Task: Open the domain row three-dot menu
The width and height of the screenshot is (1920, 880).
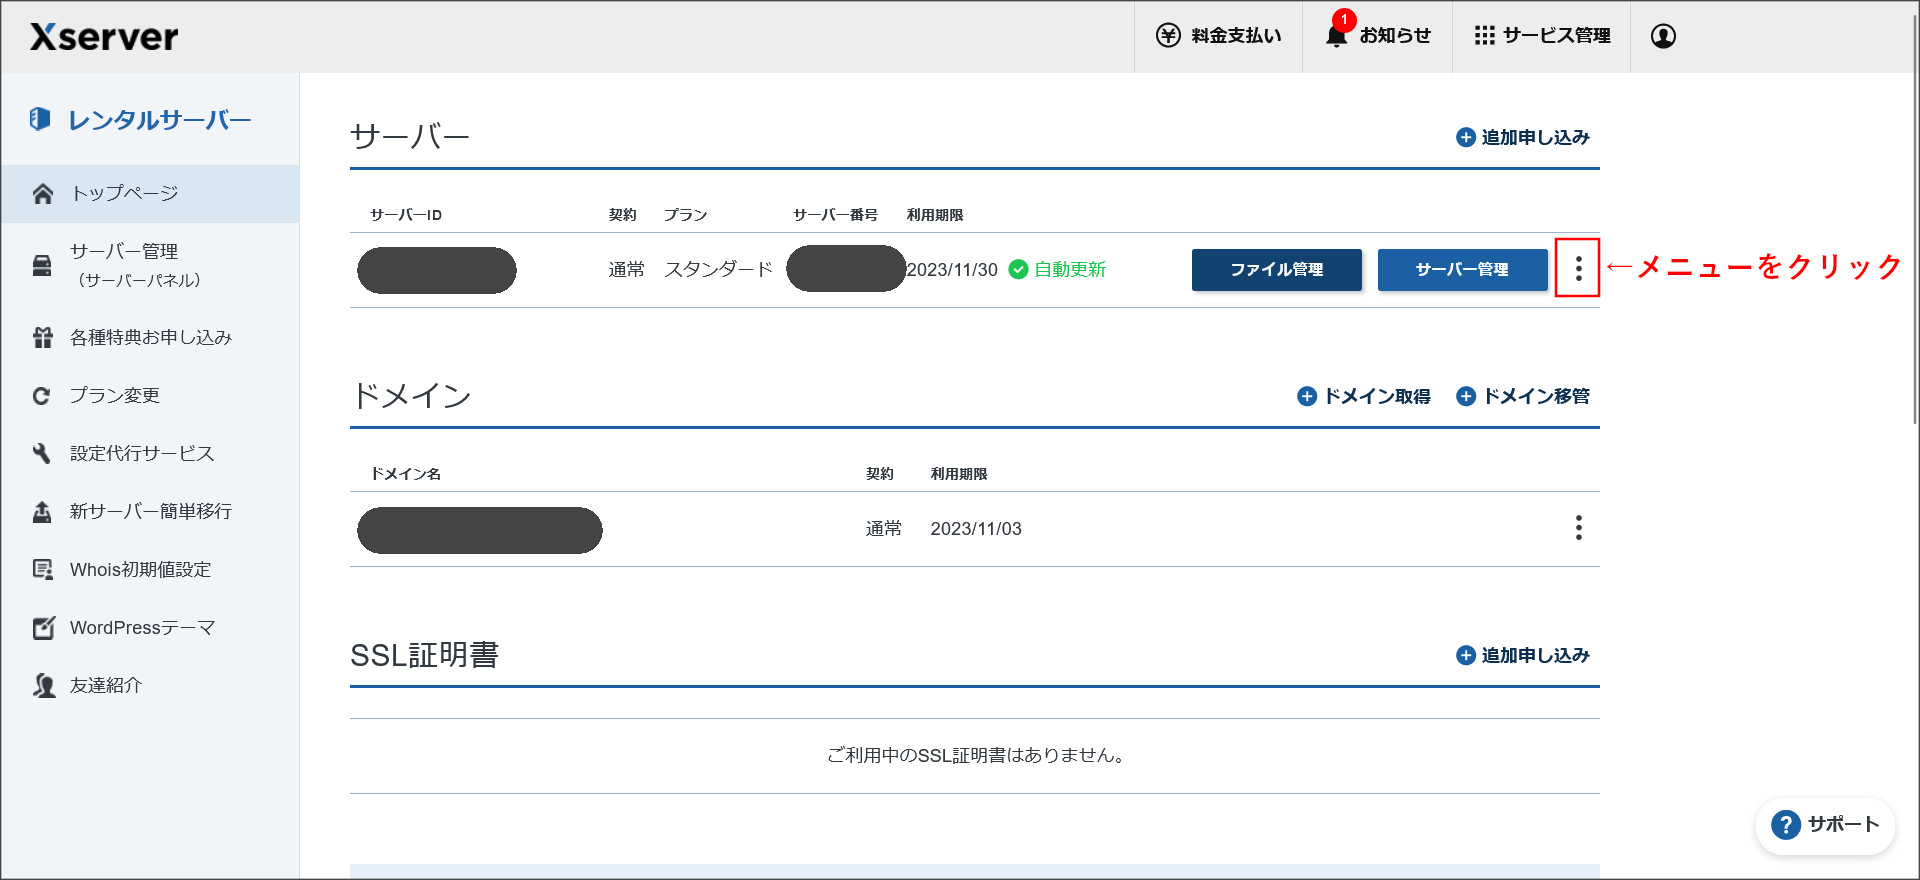Action: pyautogui.click(x=1579, y=528)
